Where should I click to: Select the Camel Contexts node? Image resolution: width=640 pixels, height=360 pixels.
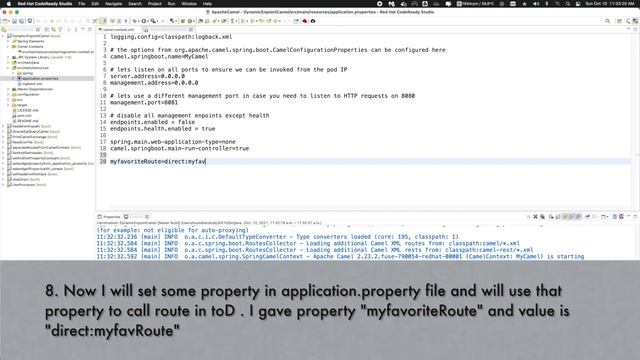[x=30, y=47]
